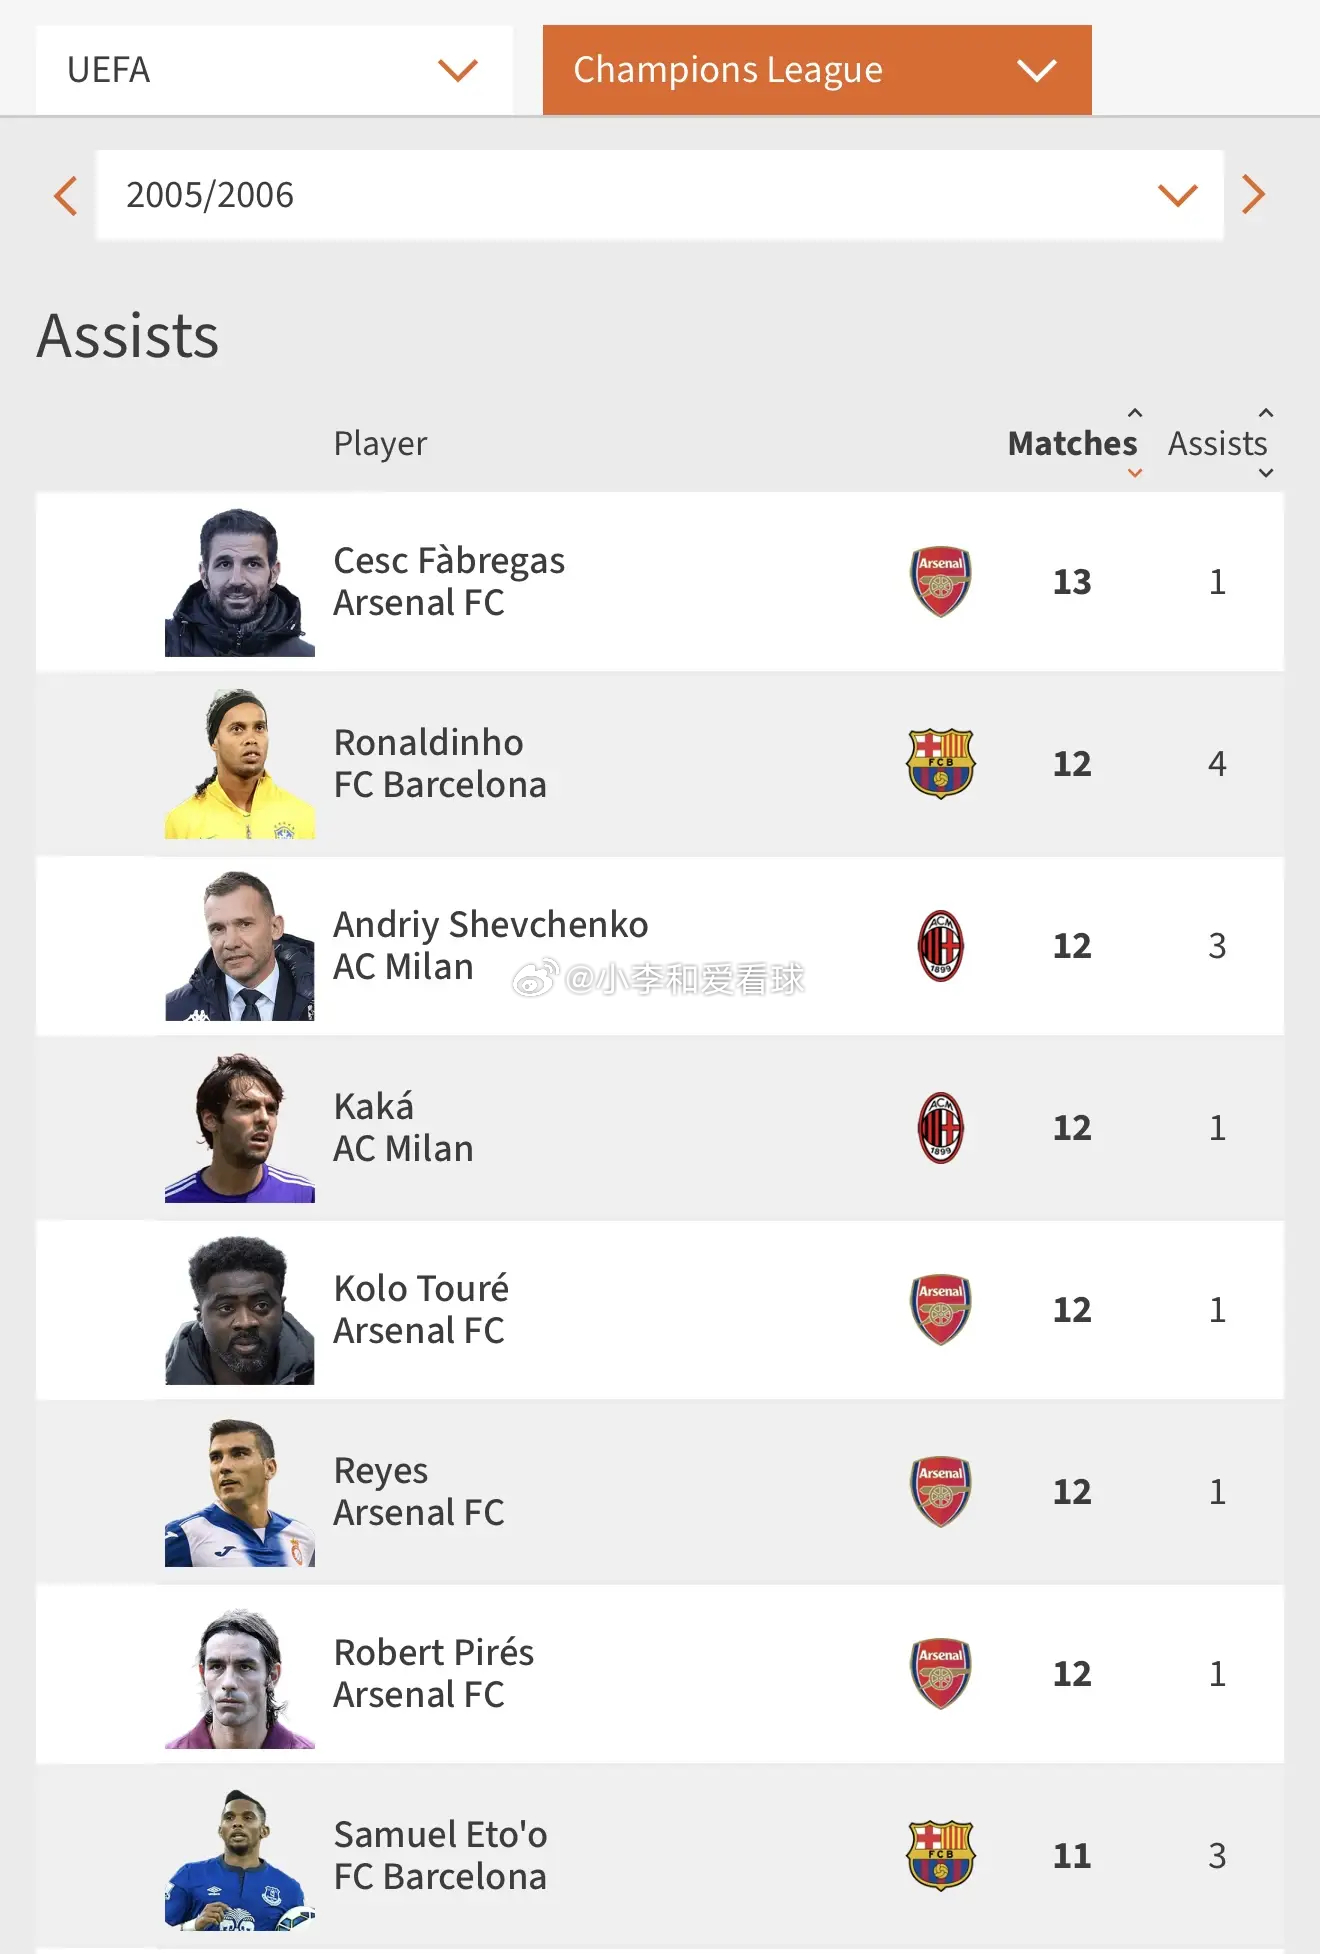Sort table by Assists column

pyautogui.click(x=1220, y=443)
